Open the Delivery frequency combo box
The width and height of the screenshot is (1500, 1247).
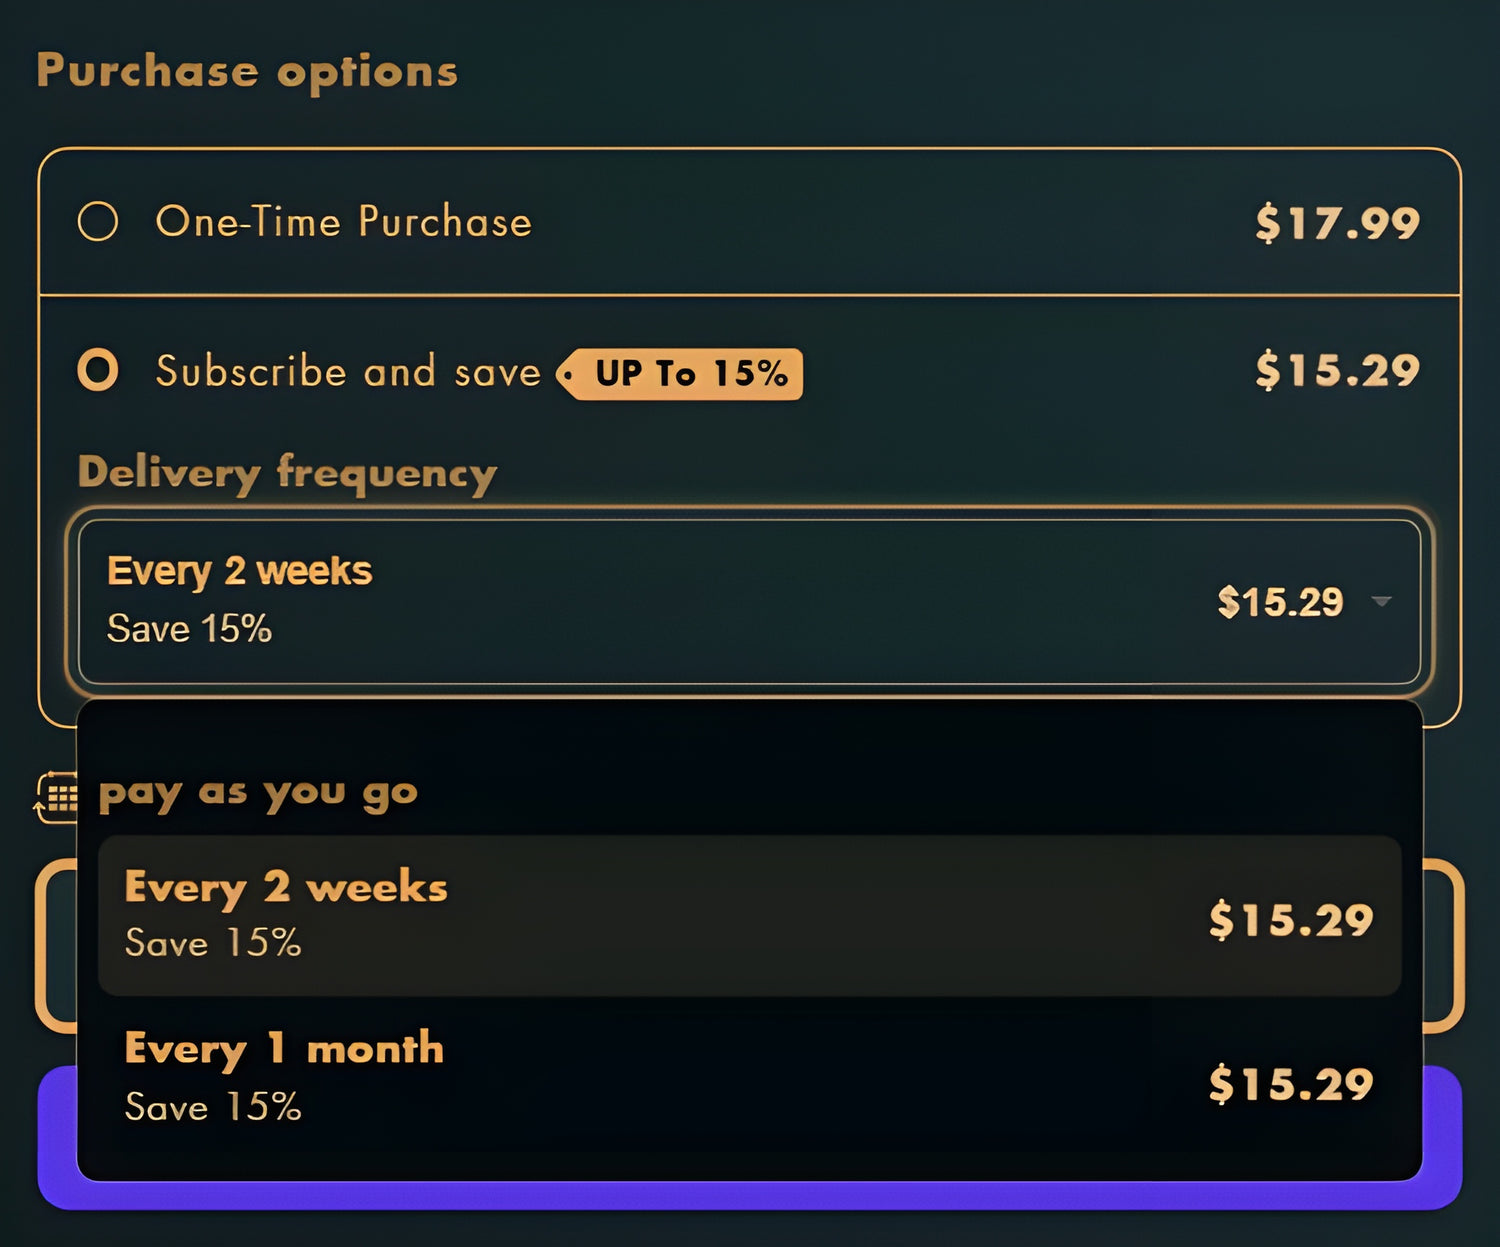748,601
